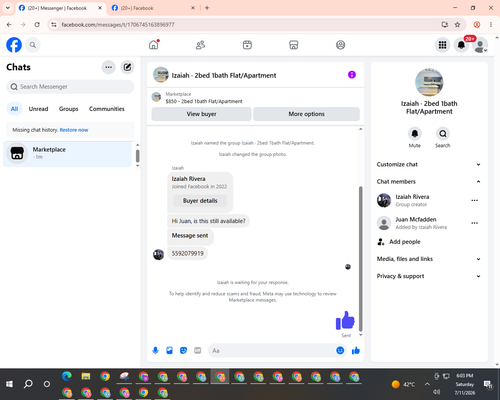This screenshot has height=400, width=500.
Task: Select the All chats filter tab
Action: pos(14,109)
